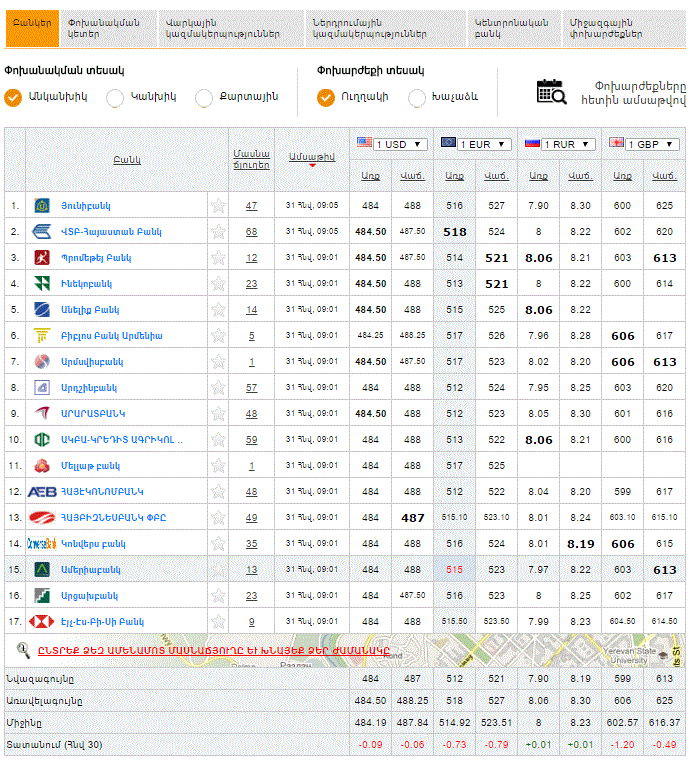The width and height of the screenshot is (692, 768).
Task: Click the VTB-Armenia bank logo in row 2
Action: [42, 232]
